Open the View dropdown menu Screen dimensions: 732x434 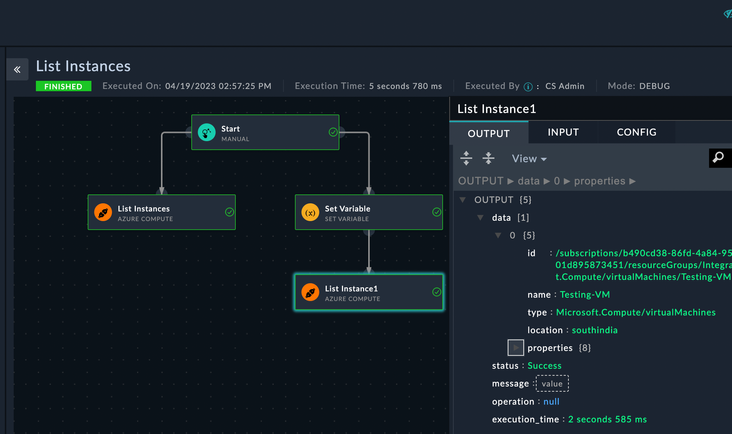pyautogui.click(x=529, y=159)
